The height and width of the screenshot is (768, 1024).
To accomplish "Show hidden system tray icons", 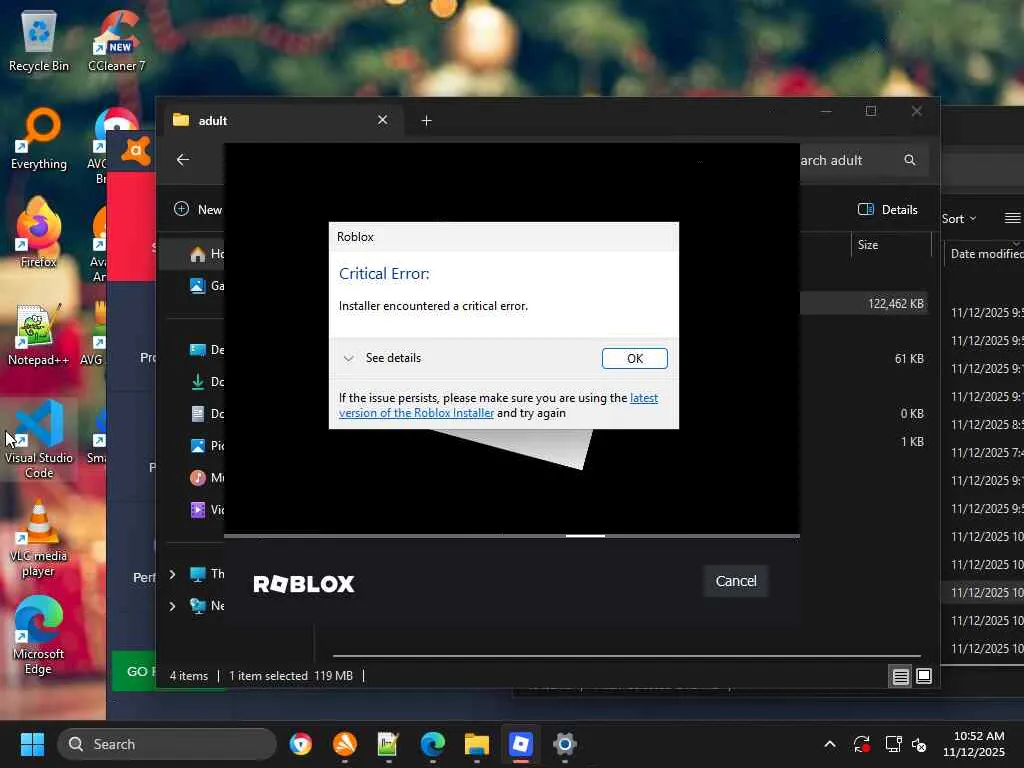I will click(x=830, y=744).
